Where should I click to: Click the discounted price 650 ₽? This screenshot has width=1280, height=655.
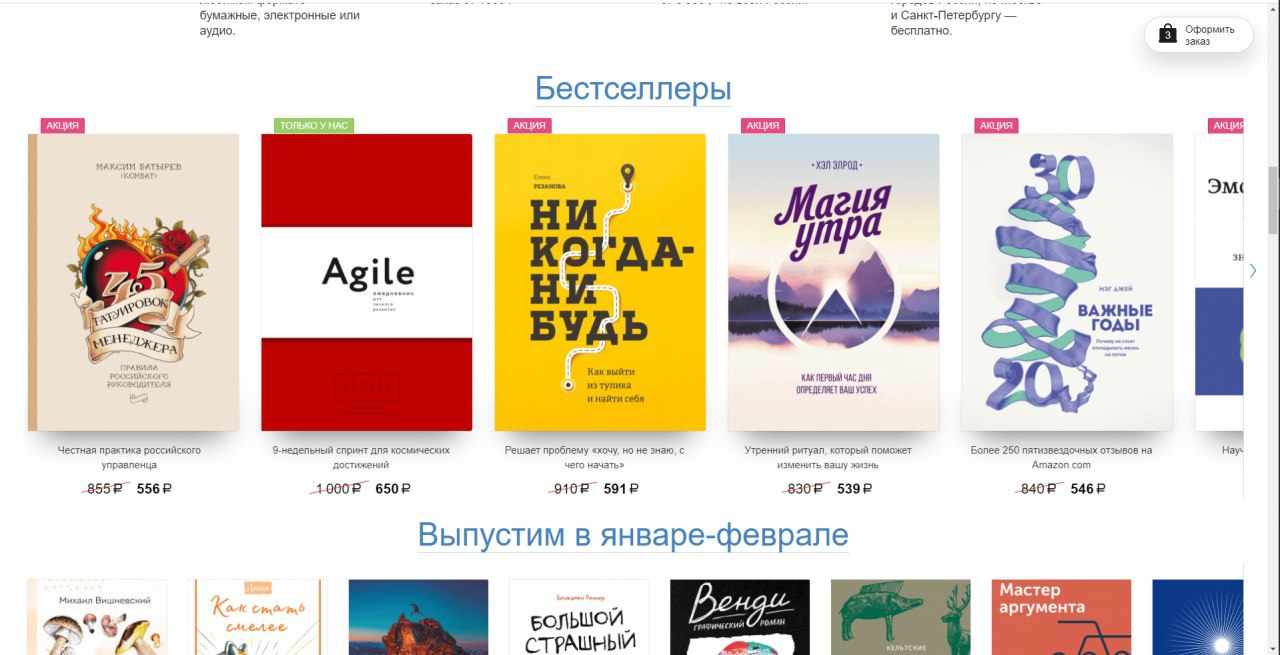[393, 489]
